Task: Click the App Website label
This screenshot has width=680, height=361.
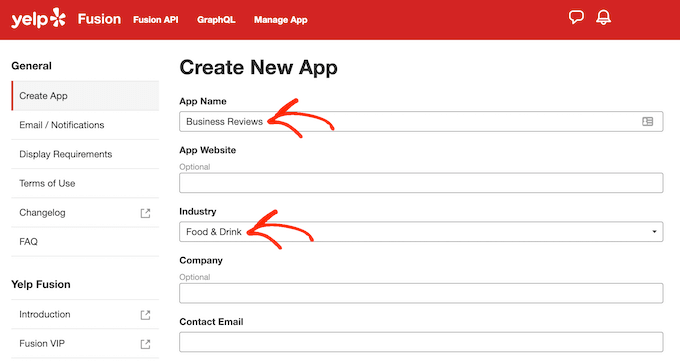Action: (x=208, y=150)
